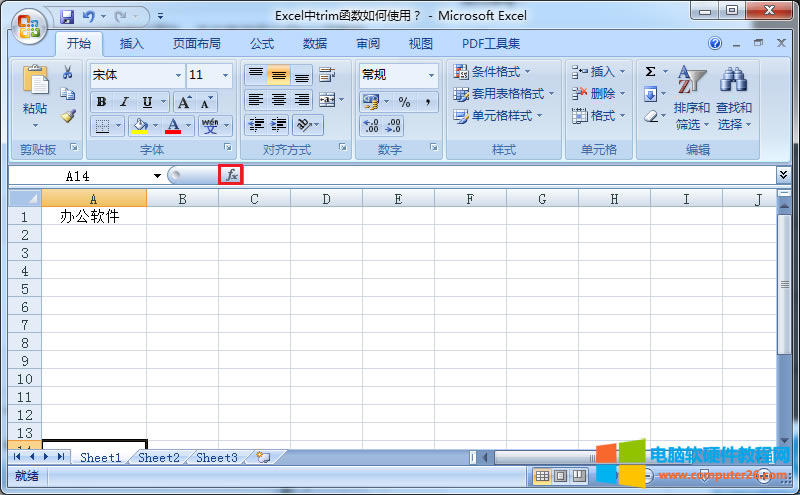The height and width of the screenshot is (495, 800).
Task: Select the Sheet2 worksheet tab
Action: tap(159, 457)
